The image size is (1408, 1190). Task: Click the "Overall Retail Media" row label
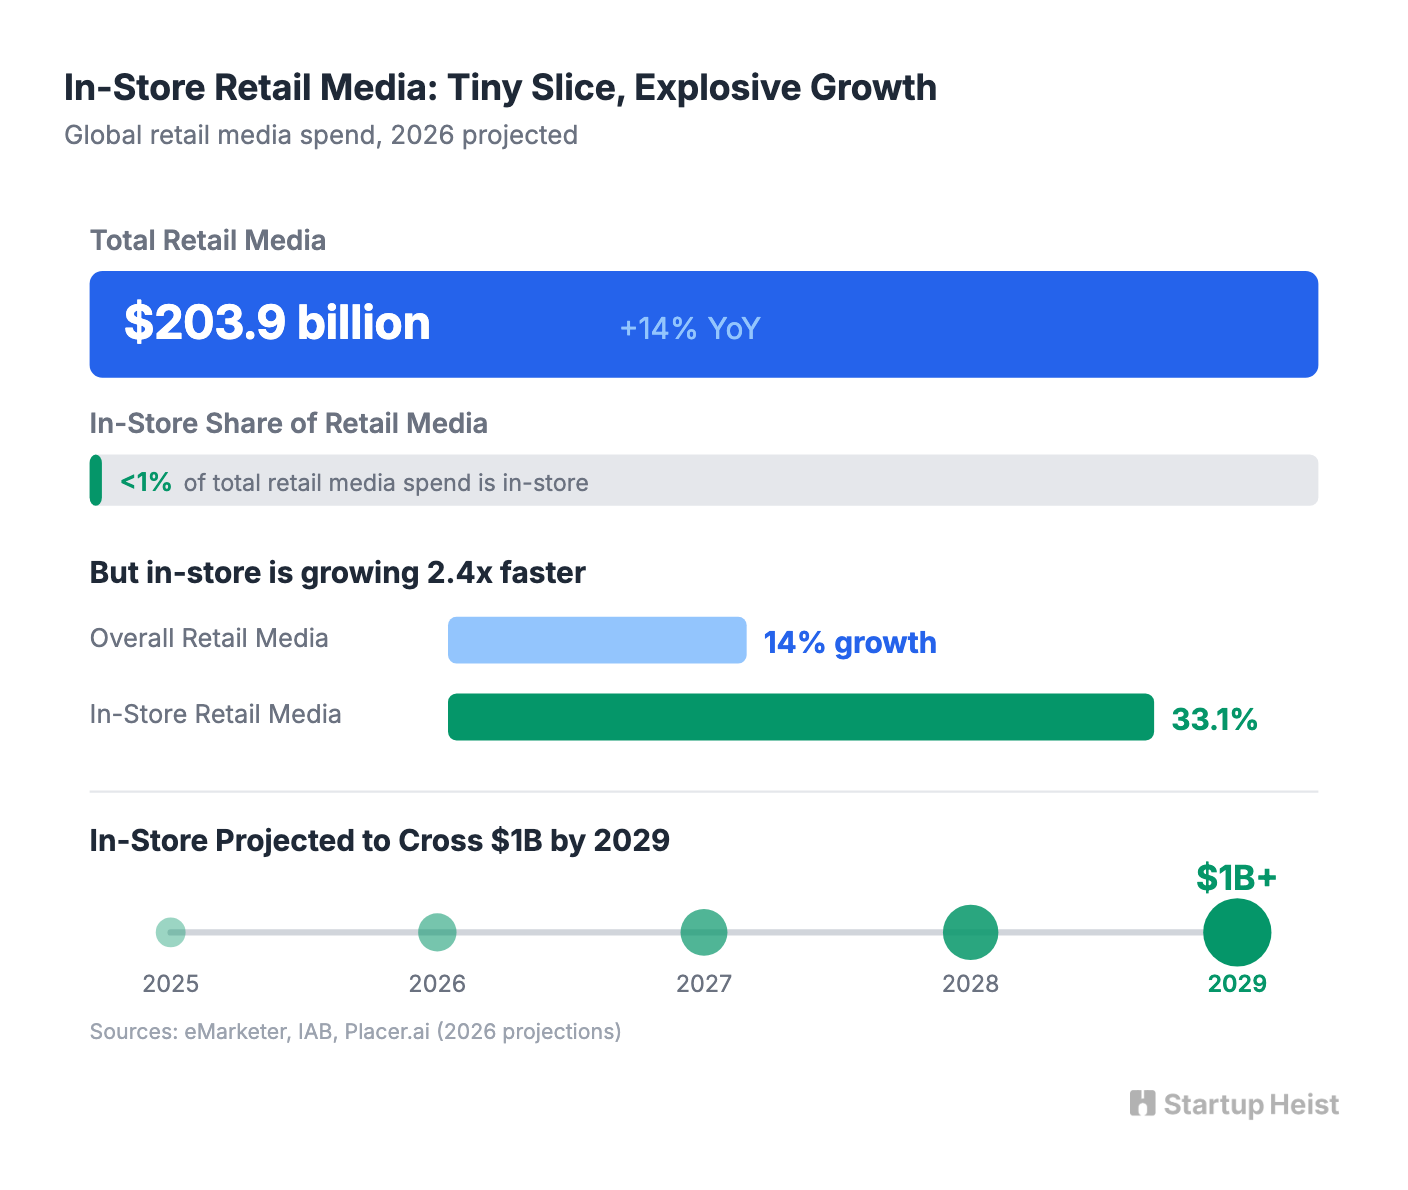pos(209,638)
